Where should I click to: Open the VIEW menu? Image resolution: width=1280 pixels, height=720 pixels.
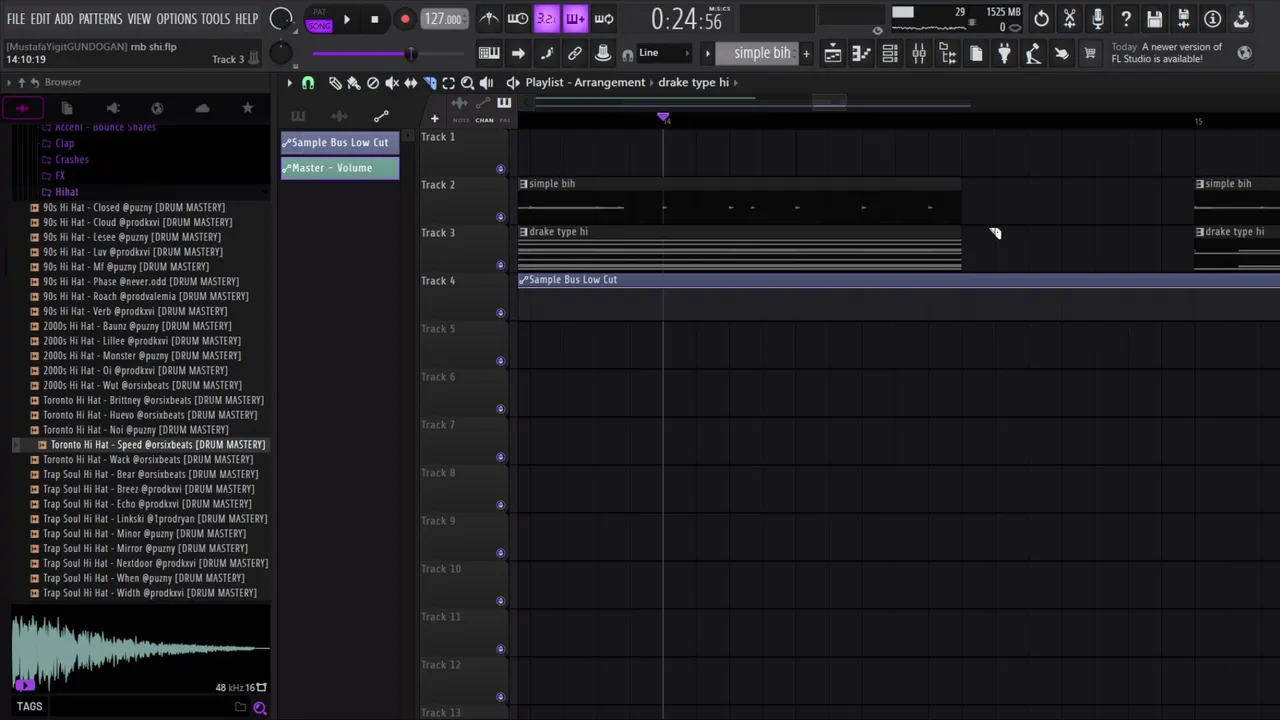(x=139, y=19)
